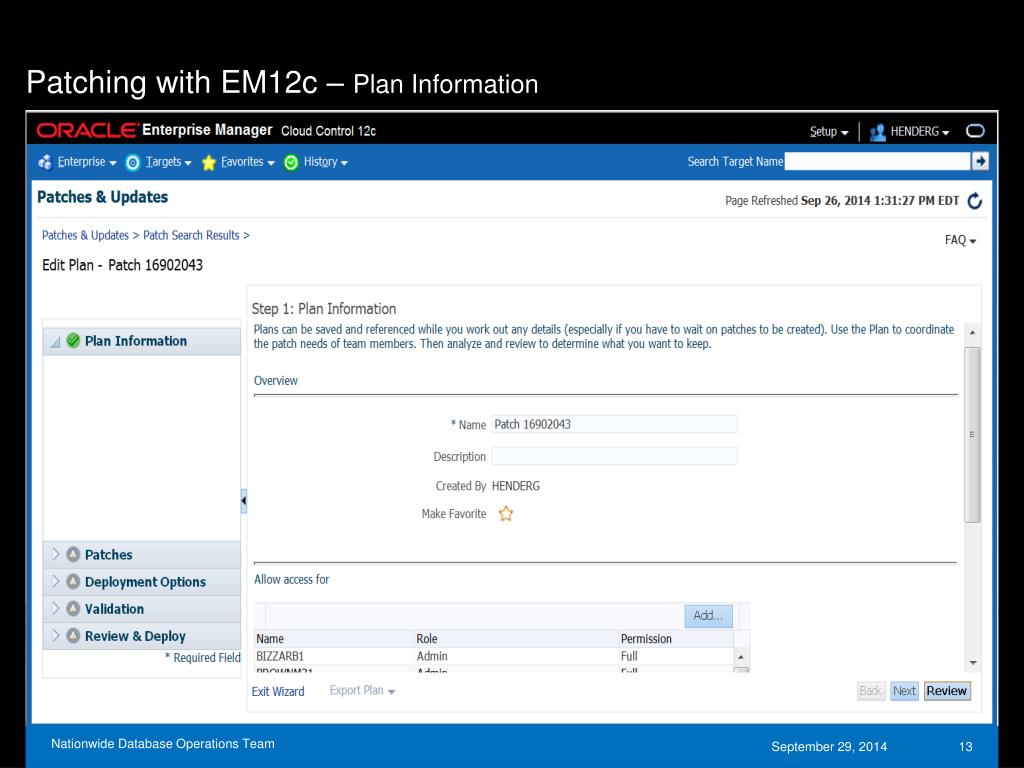Click the Favorites star icon
Viewport: 1024px width, 768px height.
(208, 163)
